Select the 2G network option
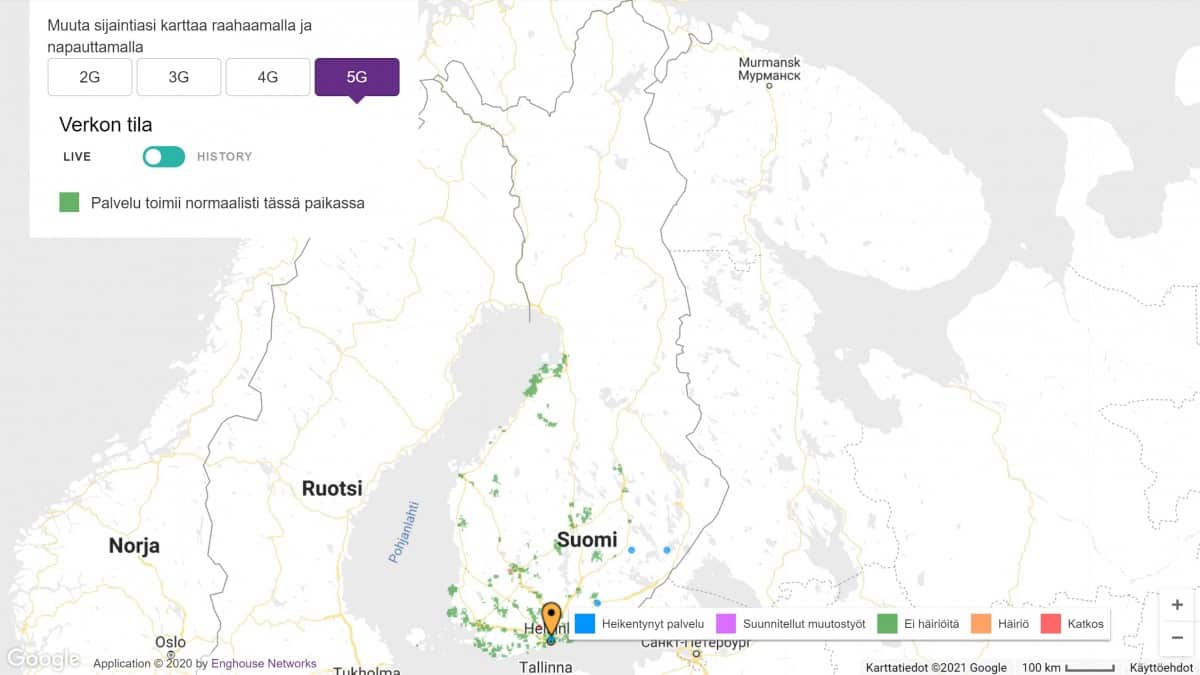Screen dimensions: 1200x675 tap(89, 76)
